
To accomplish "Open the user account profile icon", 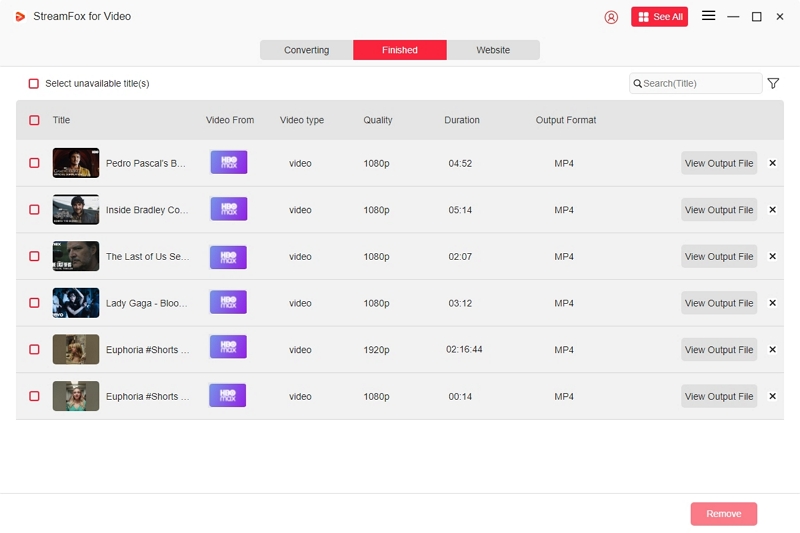I will coord(611,17).
